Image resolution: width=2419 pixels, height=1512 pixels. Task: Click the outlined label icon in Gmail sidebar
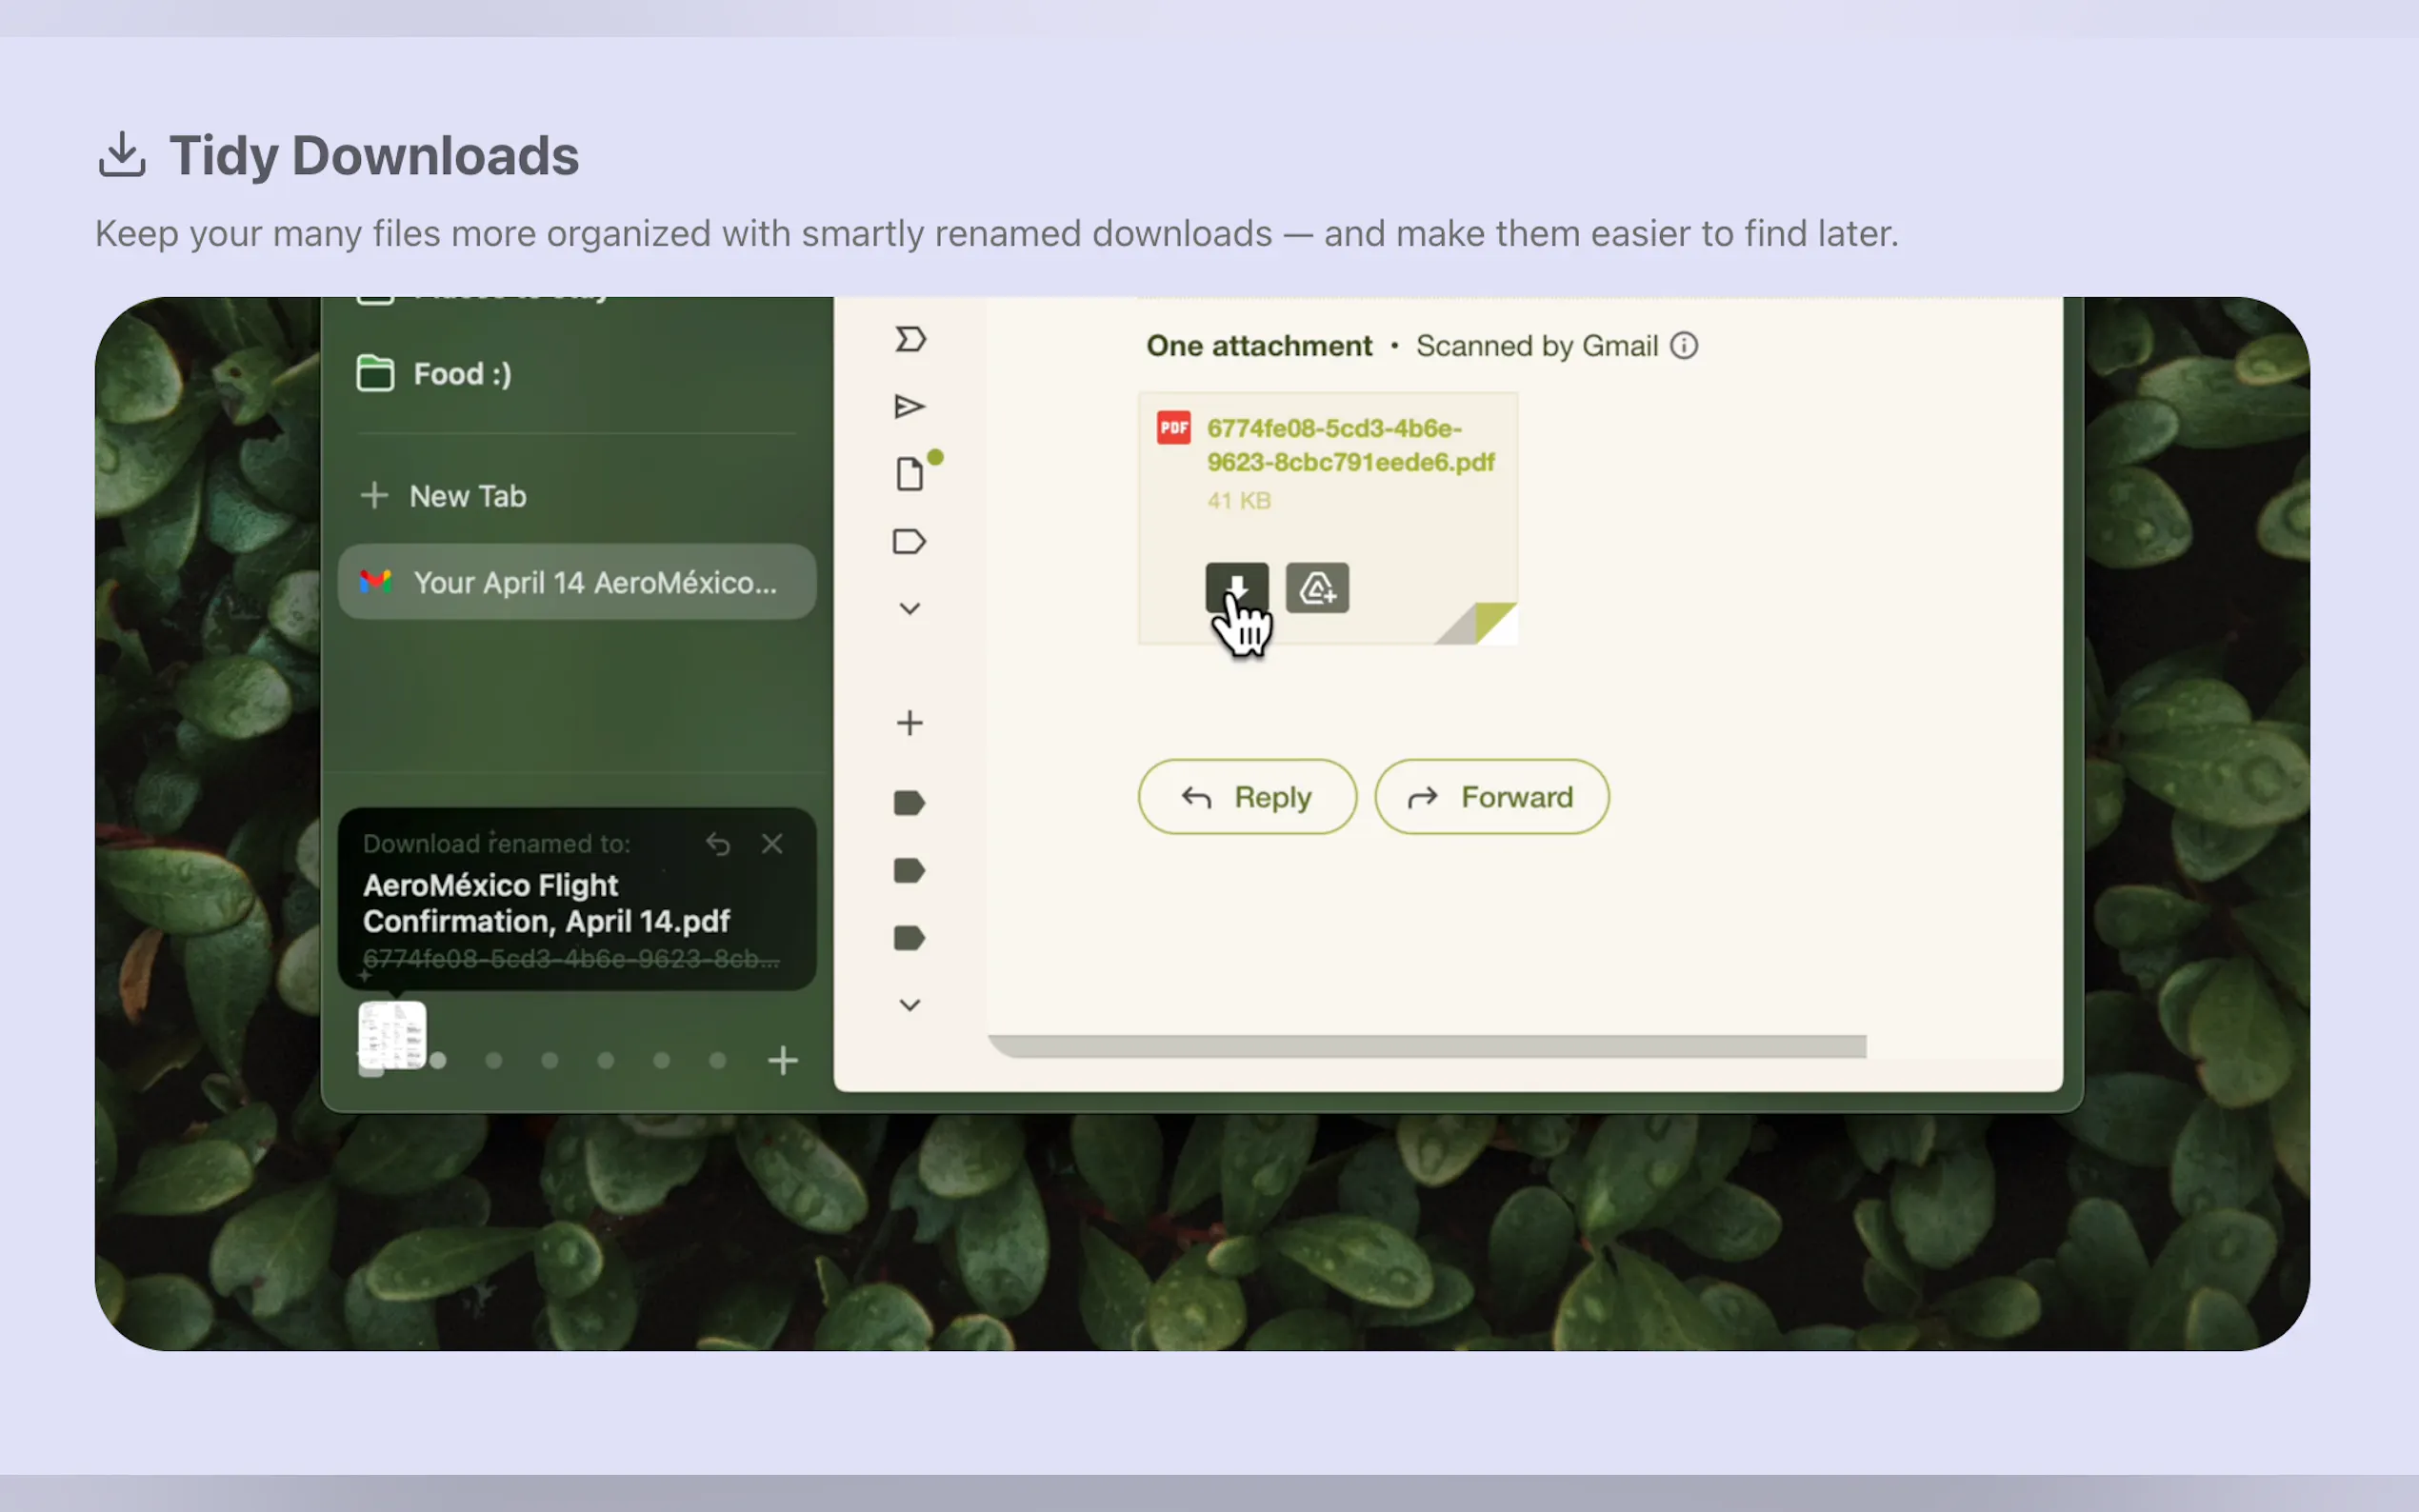point(908,541)
